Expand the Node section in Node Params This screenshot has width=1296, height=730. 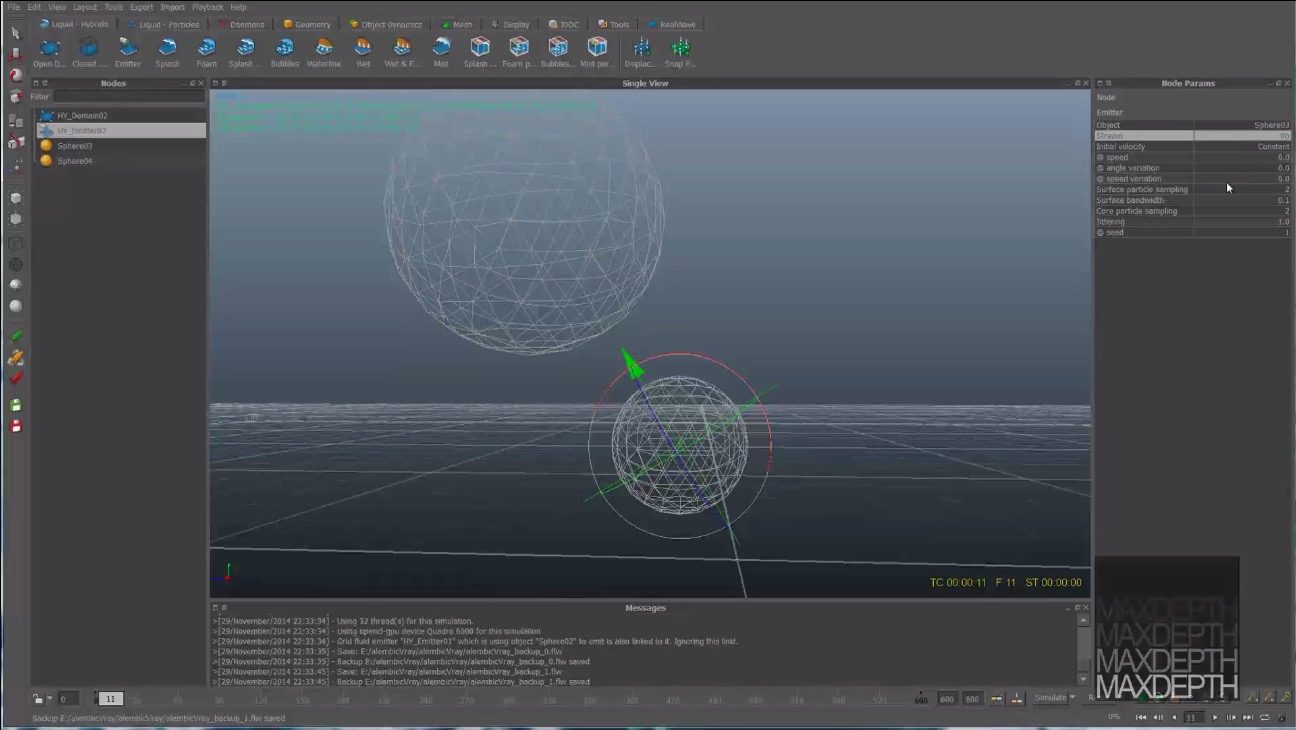tap(1106, 98)
